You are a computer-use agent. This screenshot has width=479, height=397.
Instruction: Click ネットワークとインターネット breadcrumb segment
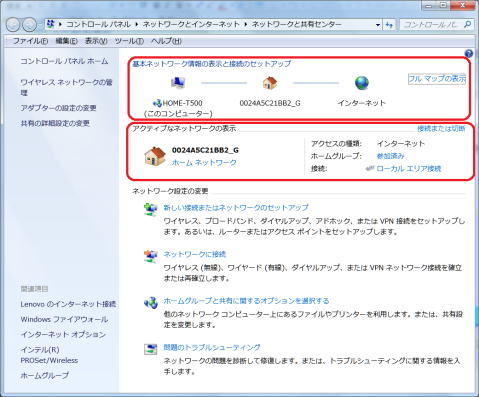click(191, 24)
